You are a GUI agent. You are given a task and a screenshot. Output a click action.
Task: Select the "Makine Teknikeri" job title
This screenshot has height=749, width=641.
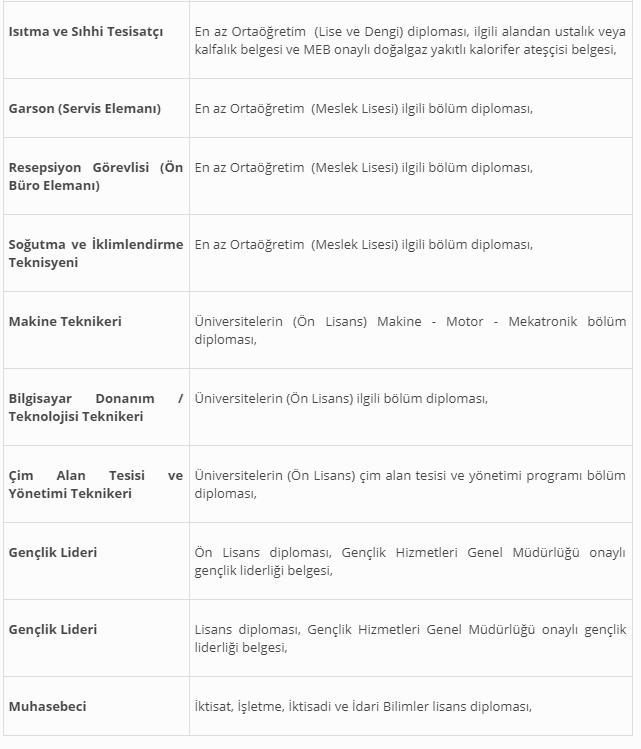click(x=65, y=321)
